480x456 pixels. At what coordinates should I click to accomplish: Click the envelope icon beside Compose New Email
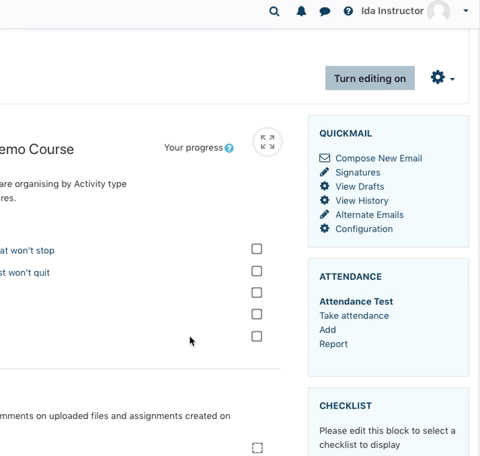point(325,158)
